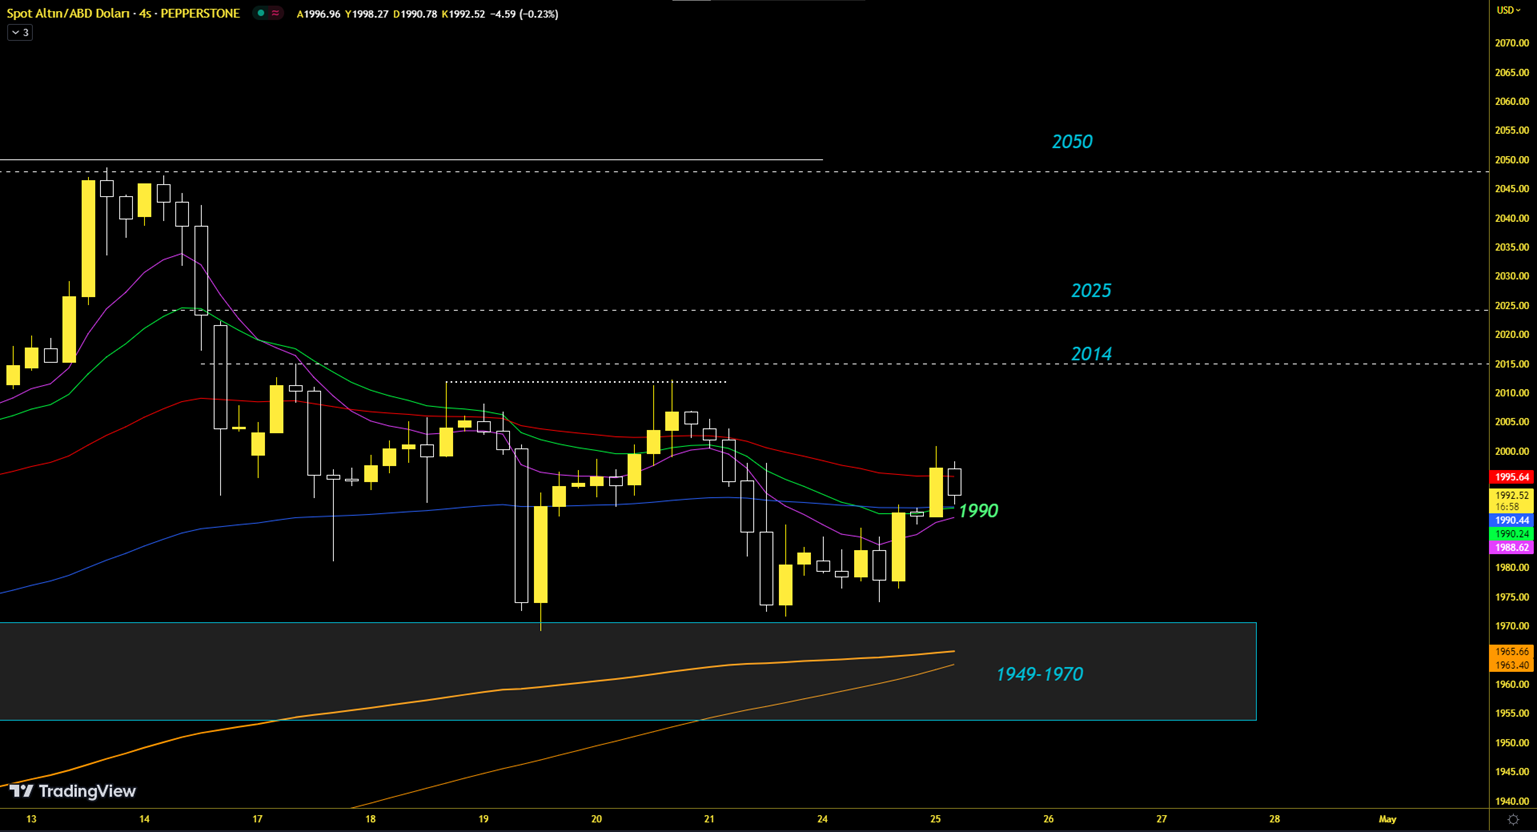
Task: Open the USD currency dropdown
Action: pos(1507,10)
